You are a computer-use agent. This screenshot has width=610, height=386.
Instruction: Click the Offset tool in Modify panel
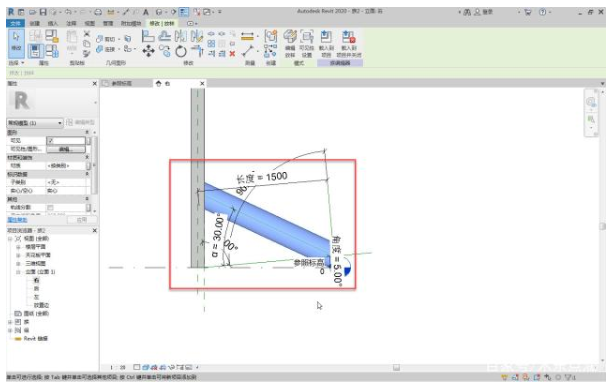click(x=165, y=37)
